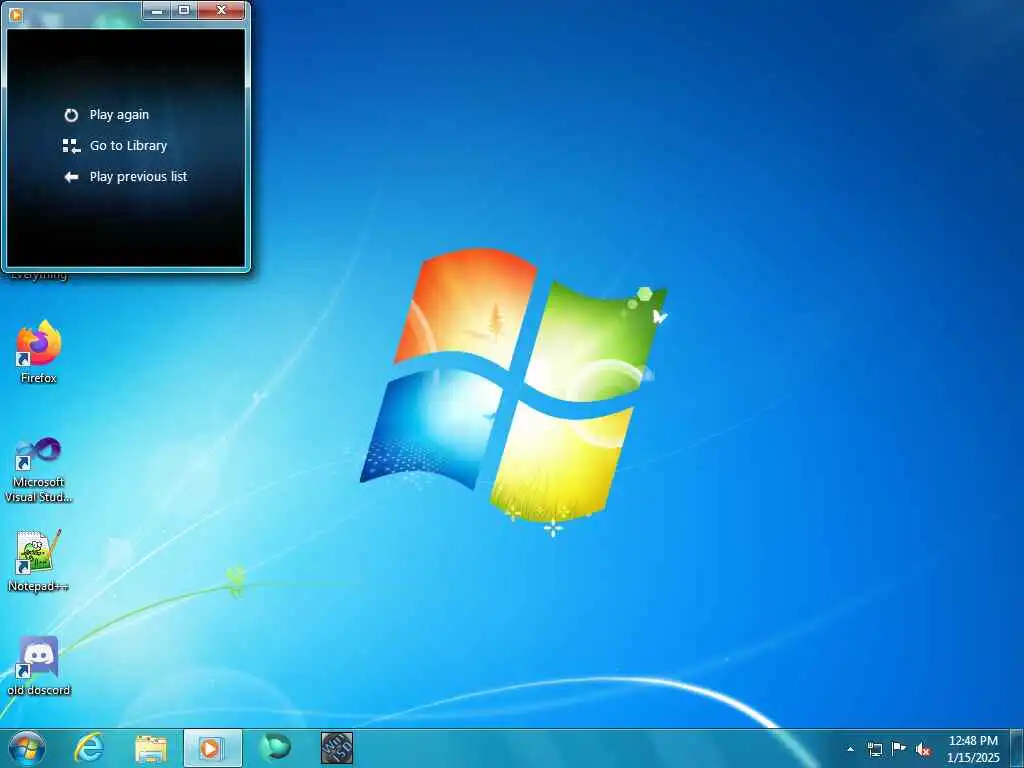Click Windows Media Player taskbar button
Viewport: 1024px width, 768px height.
pyautogui.click(x=212, y=748)
